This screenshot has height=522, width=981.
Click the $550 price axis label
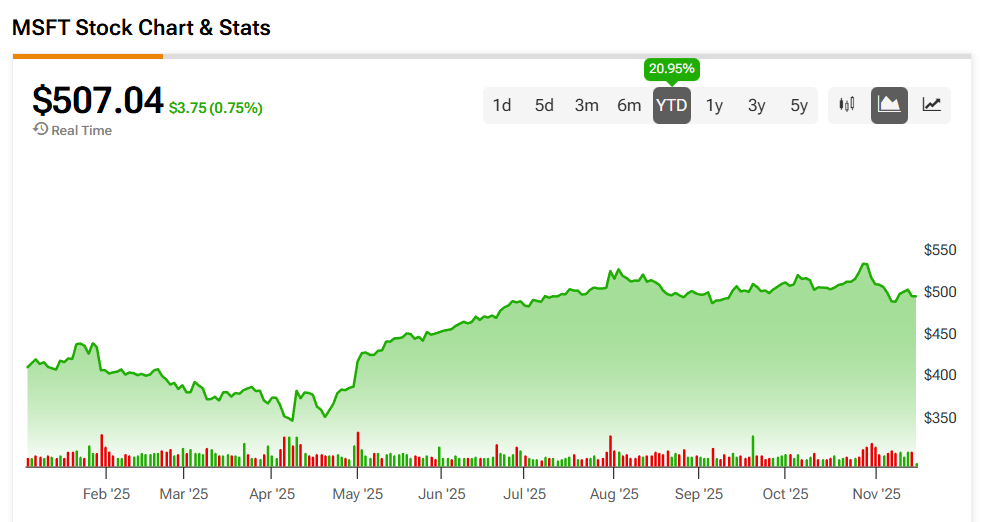(938, 250)
